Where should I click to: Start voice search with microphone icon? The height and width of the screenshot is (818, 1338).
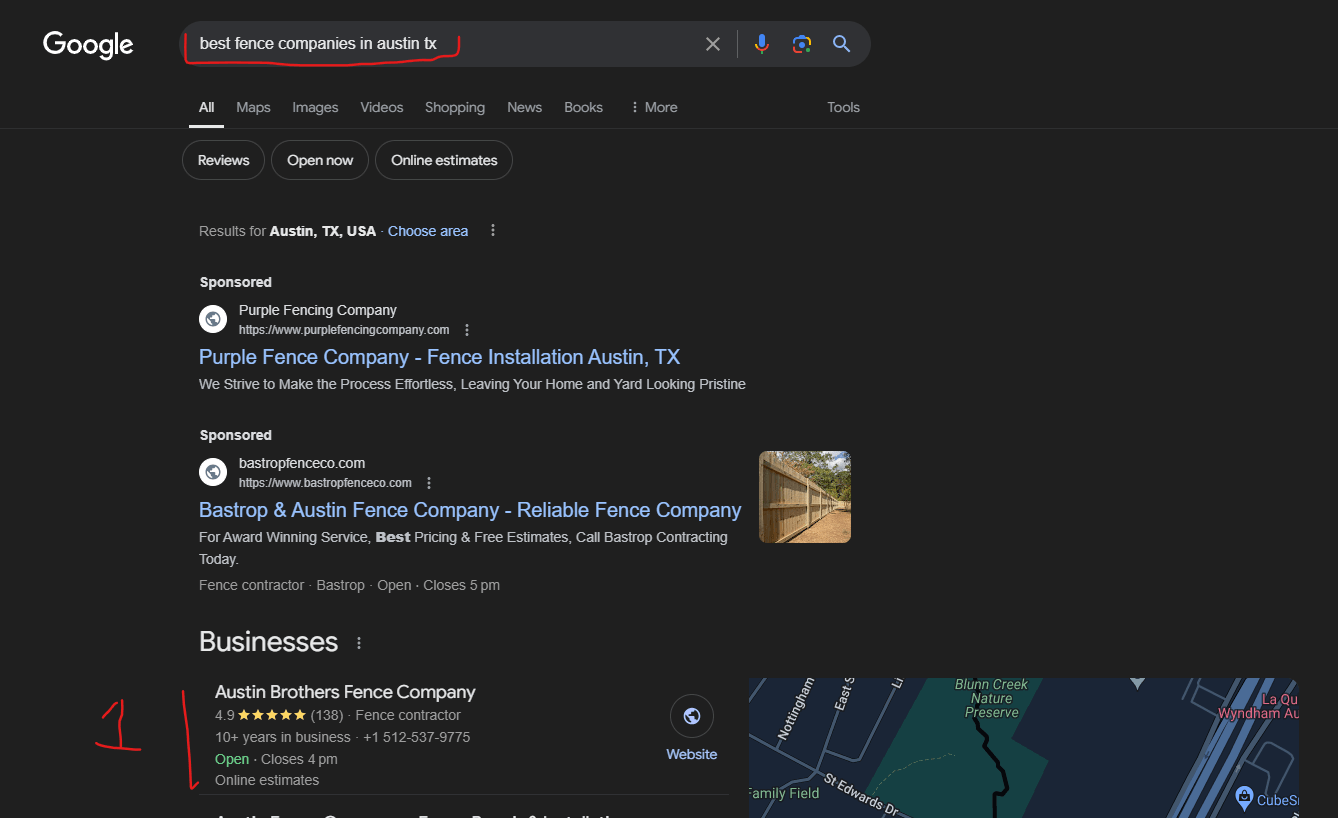762,44
